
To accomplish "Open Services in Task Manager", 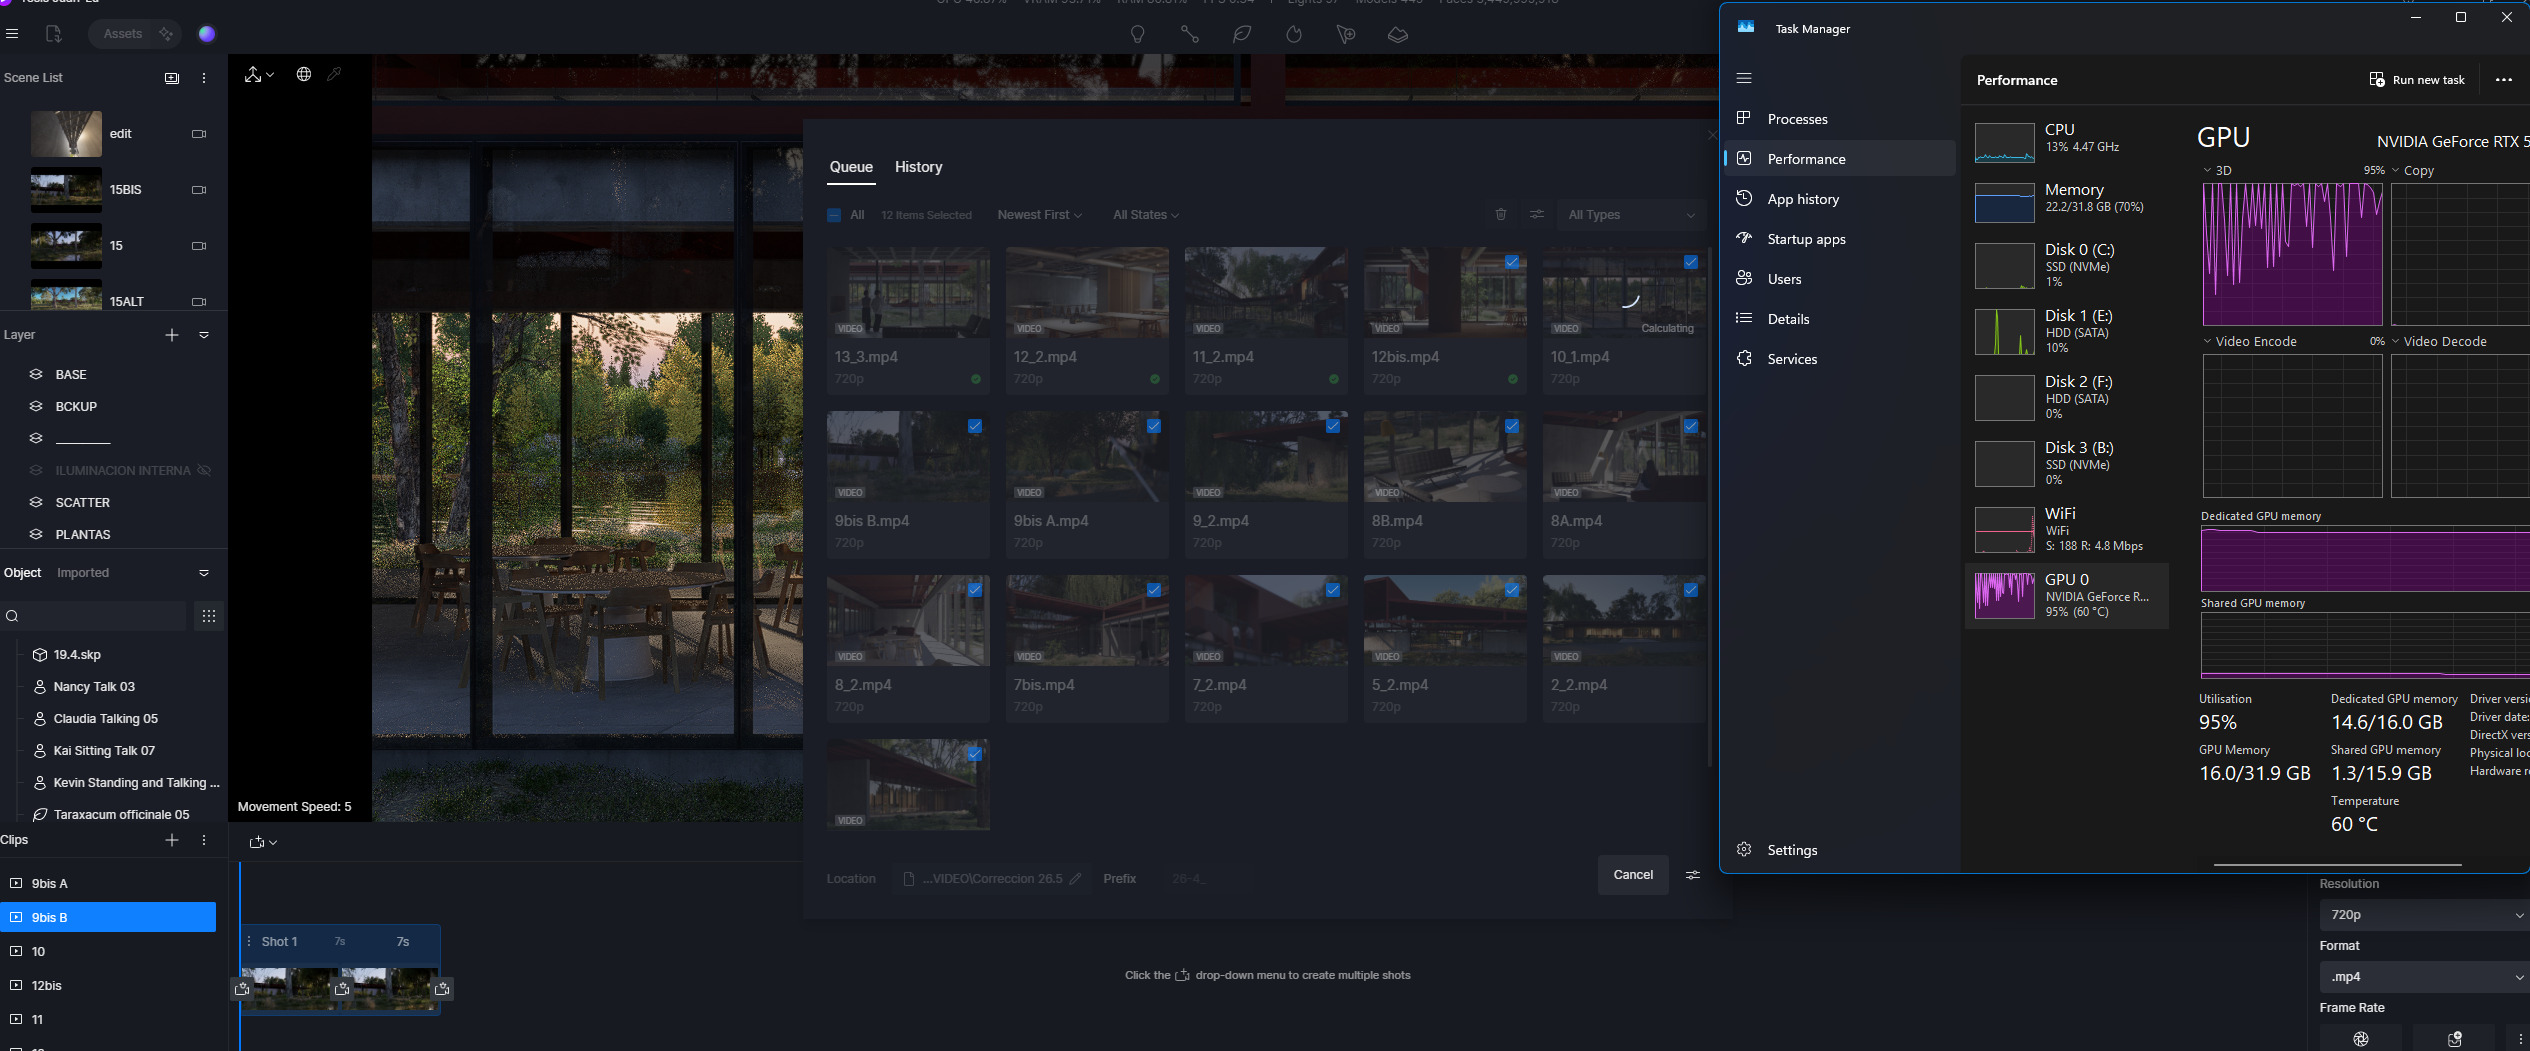I will click(x=1840, y=359).
